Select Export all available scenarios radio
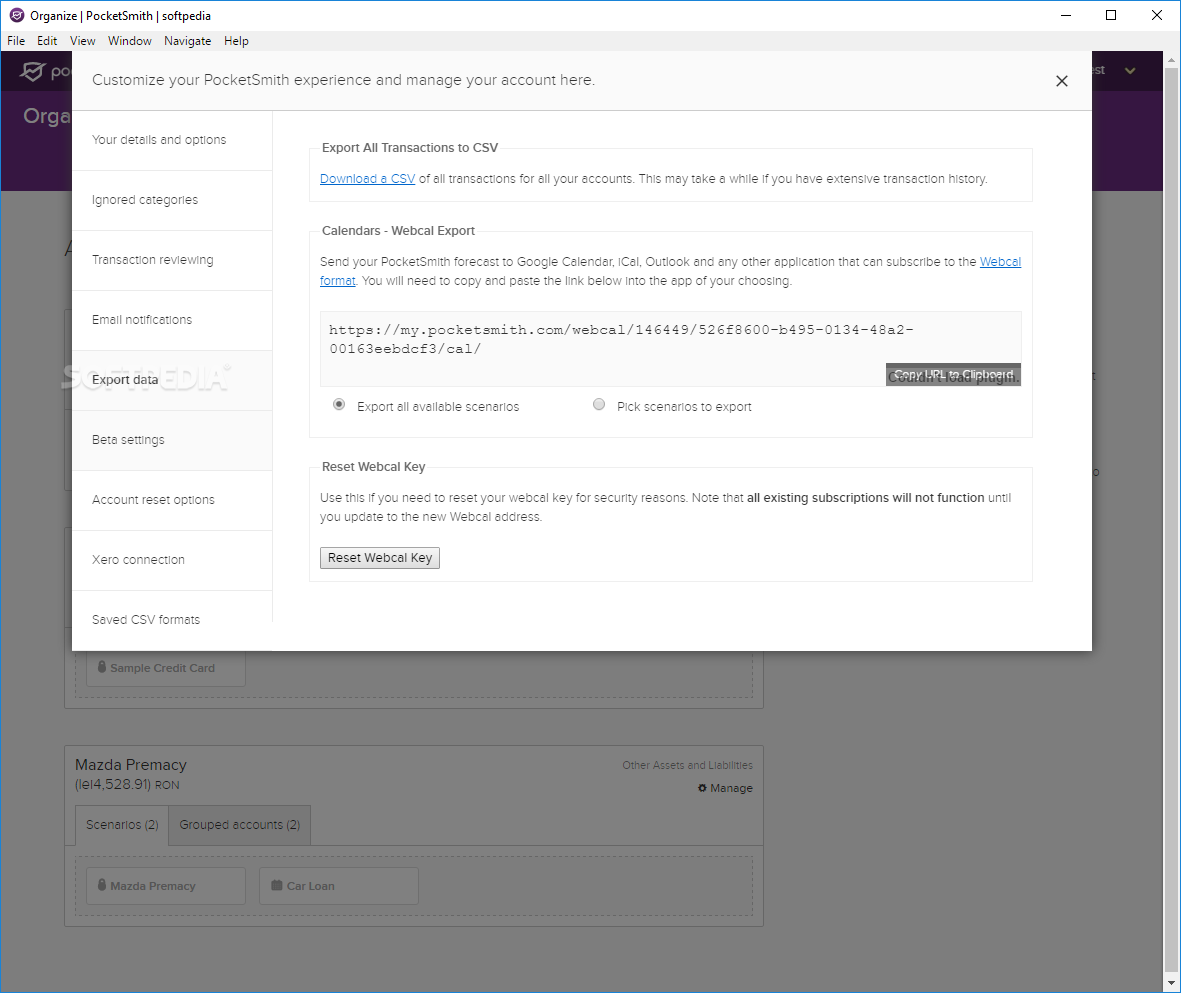 [x=340, y=405]
